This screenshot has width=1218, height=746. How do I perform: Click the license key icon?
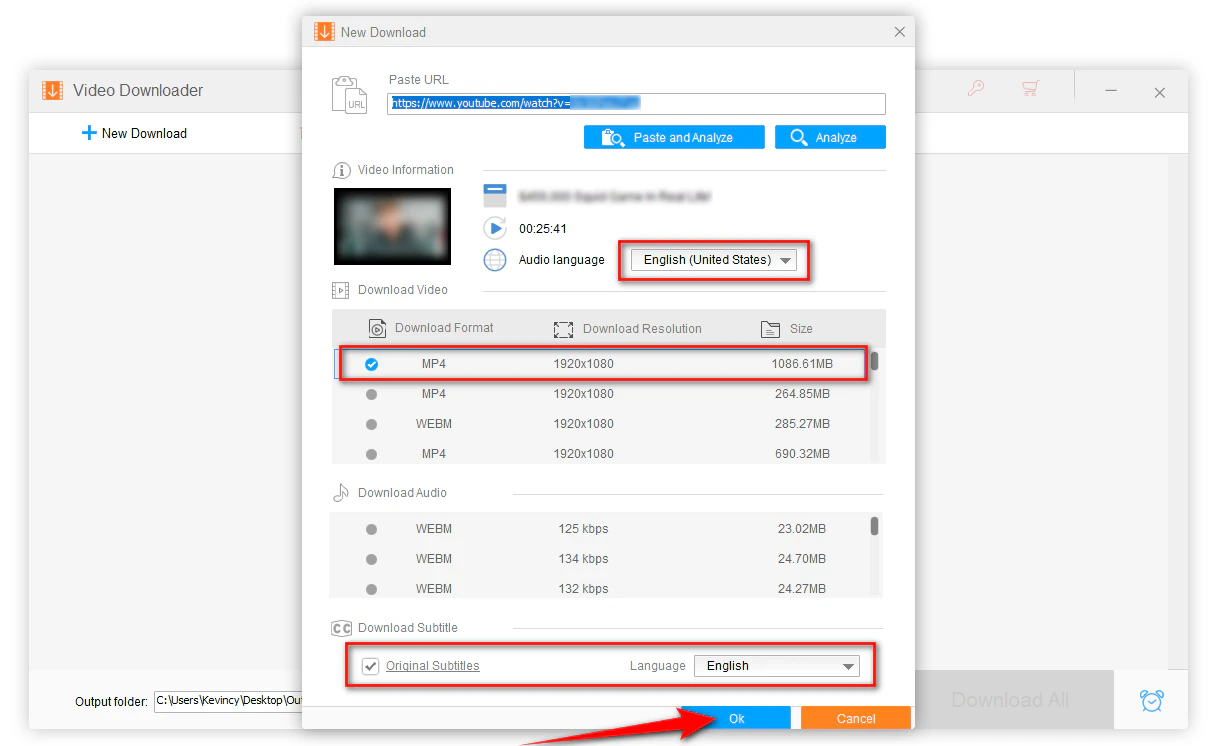pos(976,89)
